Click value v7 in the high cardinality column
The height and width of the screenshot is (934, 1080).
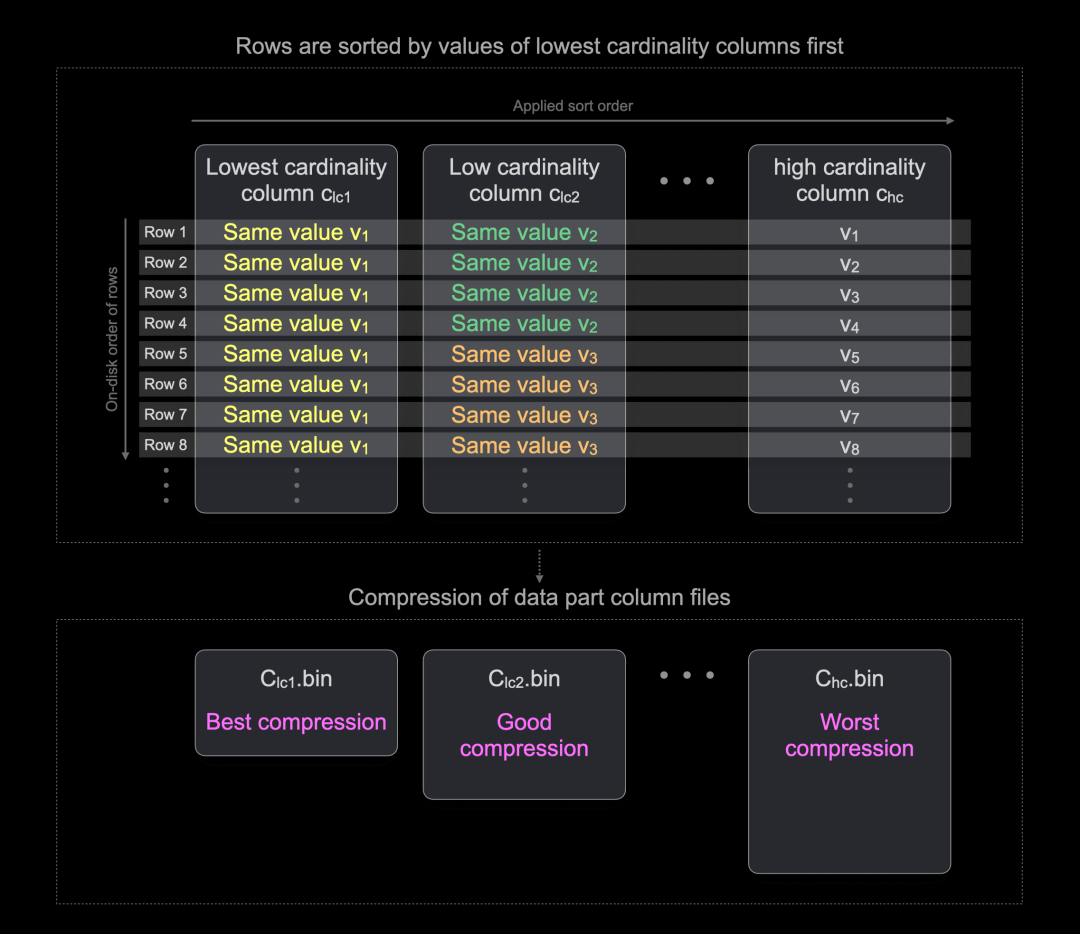849,415
